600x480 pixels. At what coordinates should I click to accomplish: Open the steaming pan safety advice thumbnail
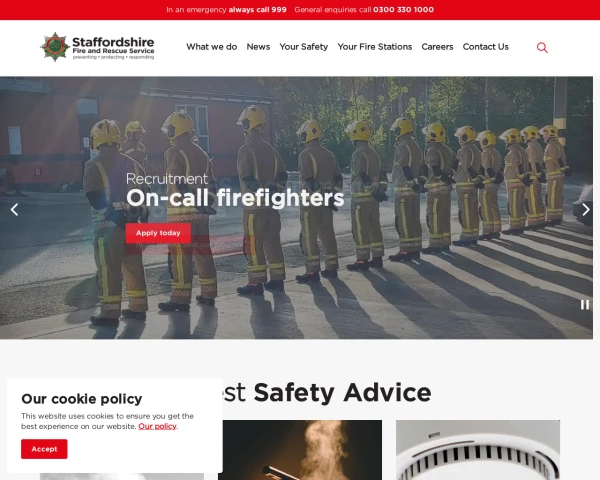coord(300,450)
